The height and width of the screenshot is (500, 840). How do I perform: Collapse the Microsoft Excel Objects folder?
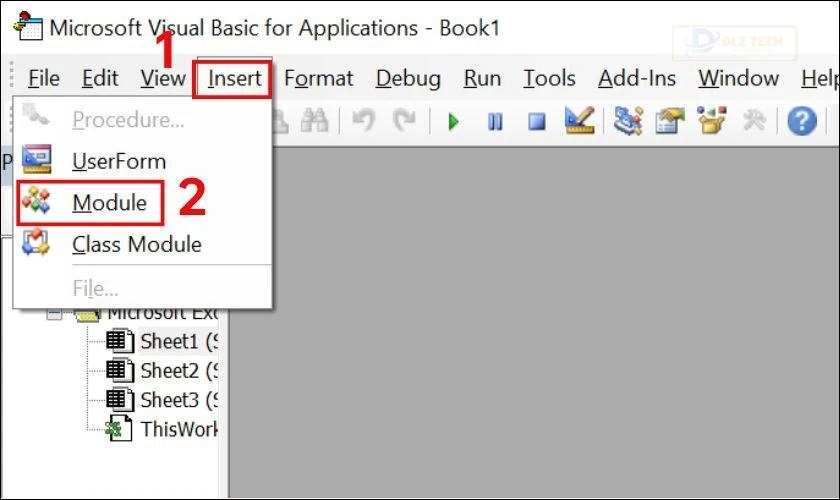pyautogui.click(x=54, y=314)
